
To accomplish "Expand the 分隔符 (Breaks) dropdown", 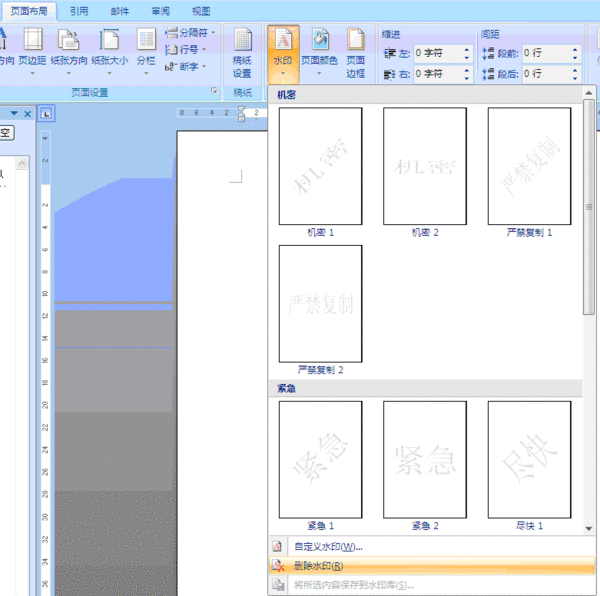I will click(189, 33).
